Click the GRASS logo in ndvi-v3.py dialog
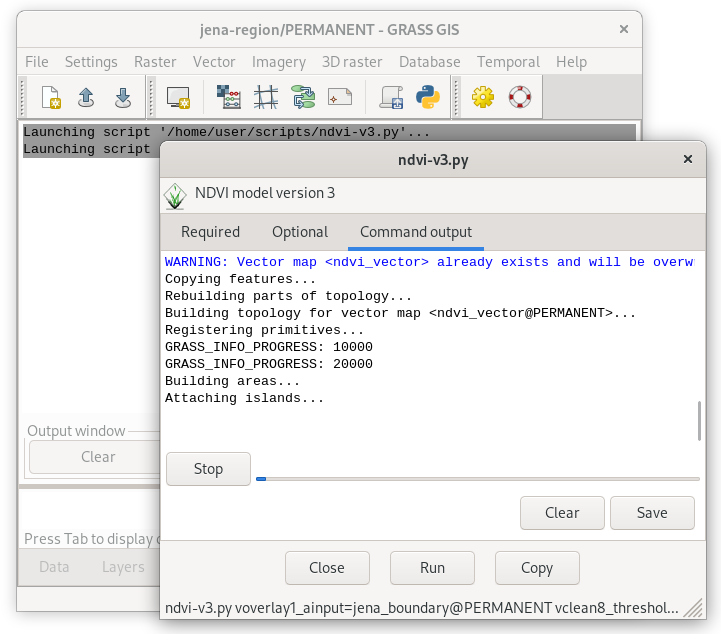This screenshot has height=634, width=721. point(175,196)
